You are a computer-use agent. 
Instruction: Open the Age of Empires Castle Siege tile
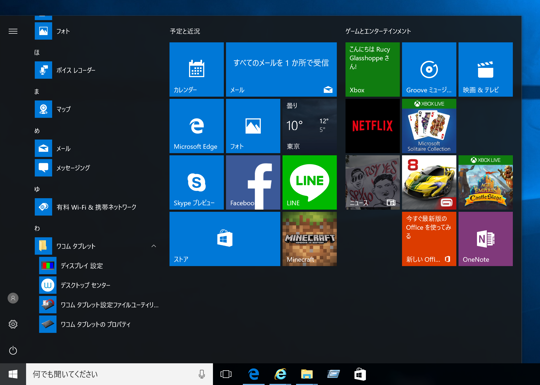[486, 182]
